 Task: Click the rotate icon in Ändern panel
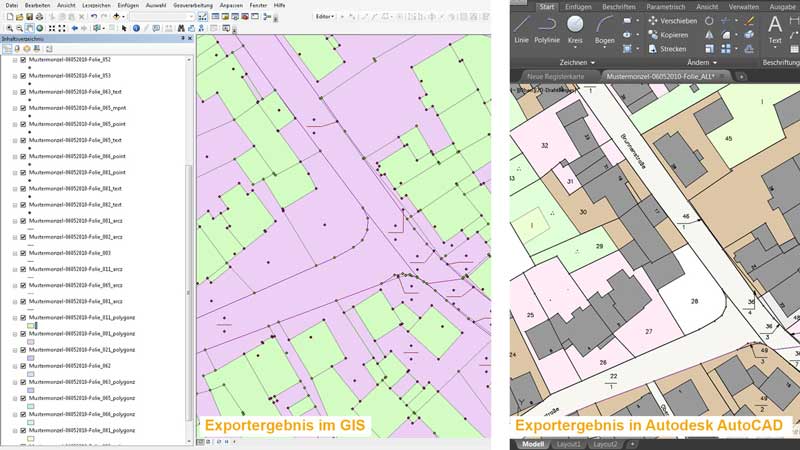709,21
